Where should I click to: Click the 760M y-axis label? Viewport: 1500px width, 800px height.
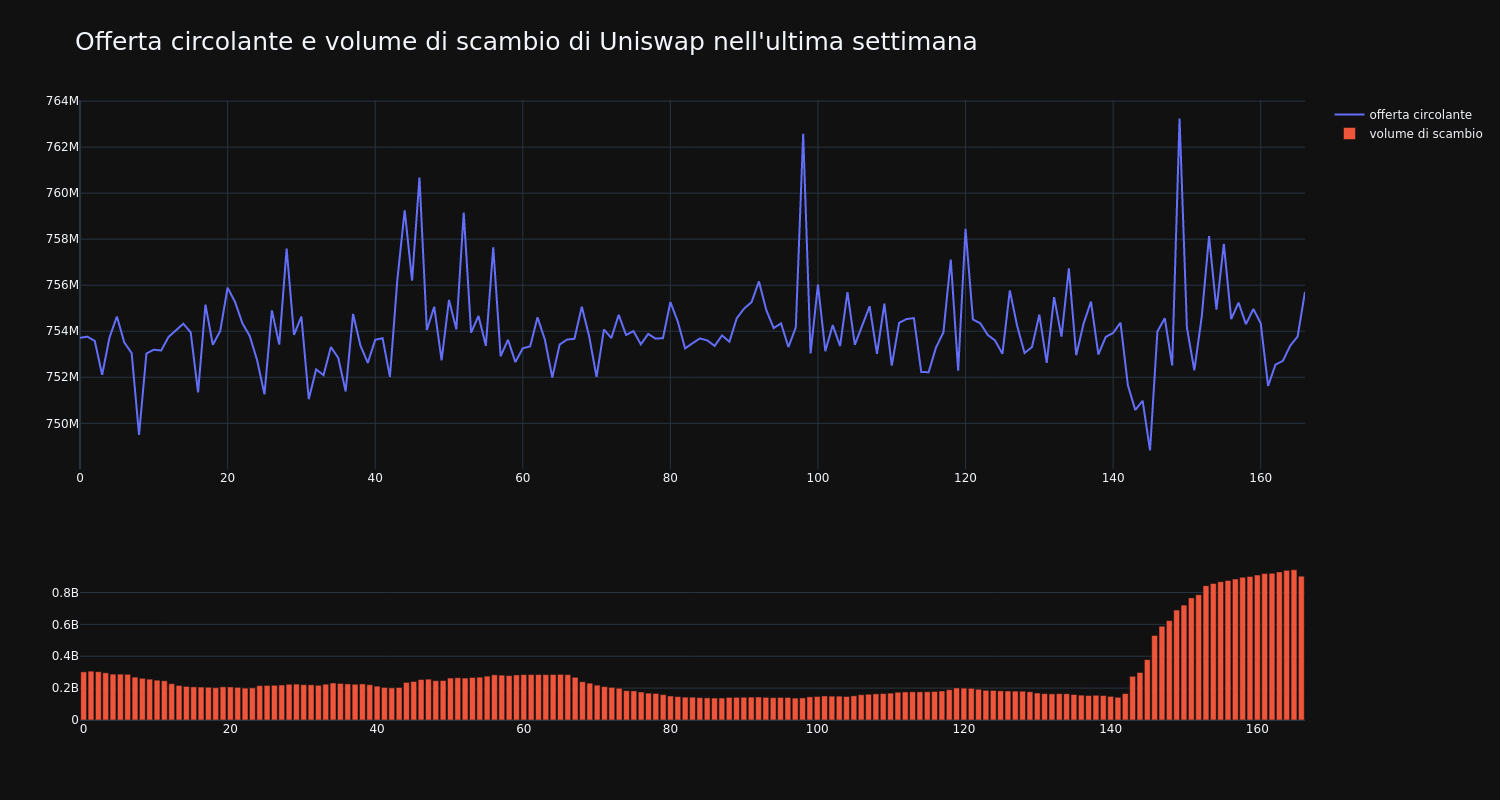pyautogui.click(x=62, y=193)
